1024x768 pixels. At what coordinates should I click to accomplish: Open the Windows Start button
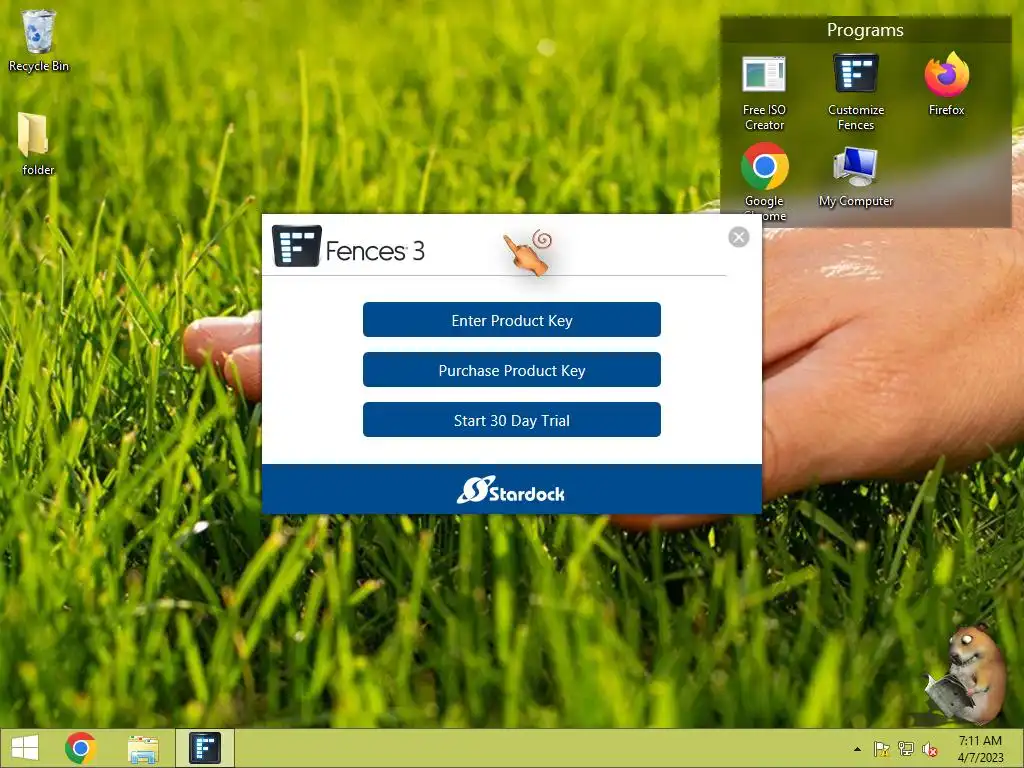(25, 748)
